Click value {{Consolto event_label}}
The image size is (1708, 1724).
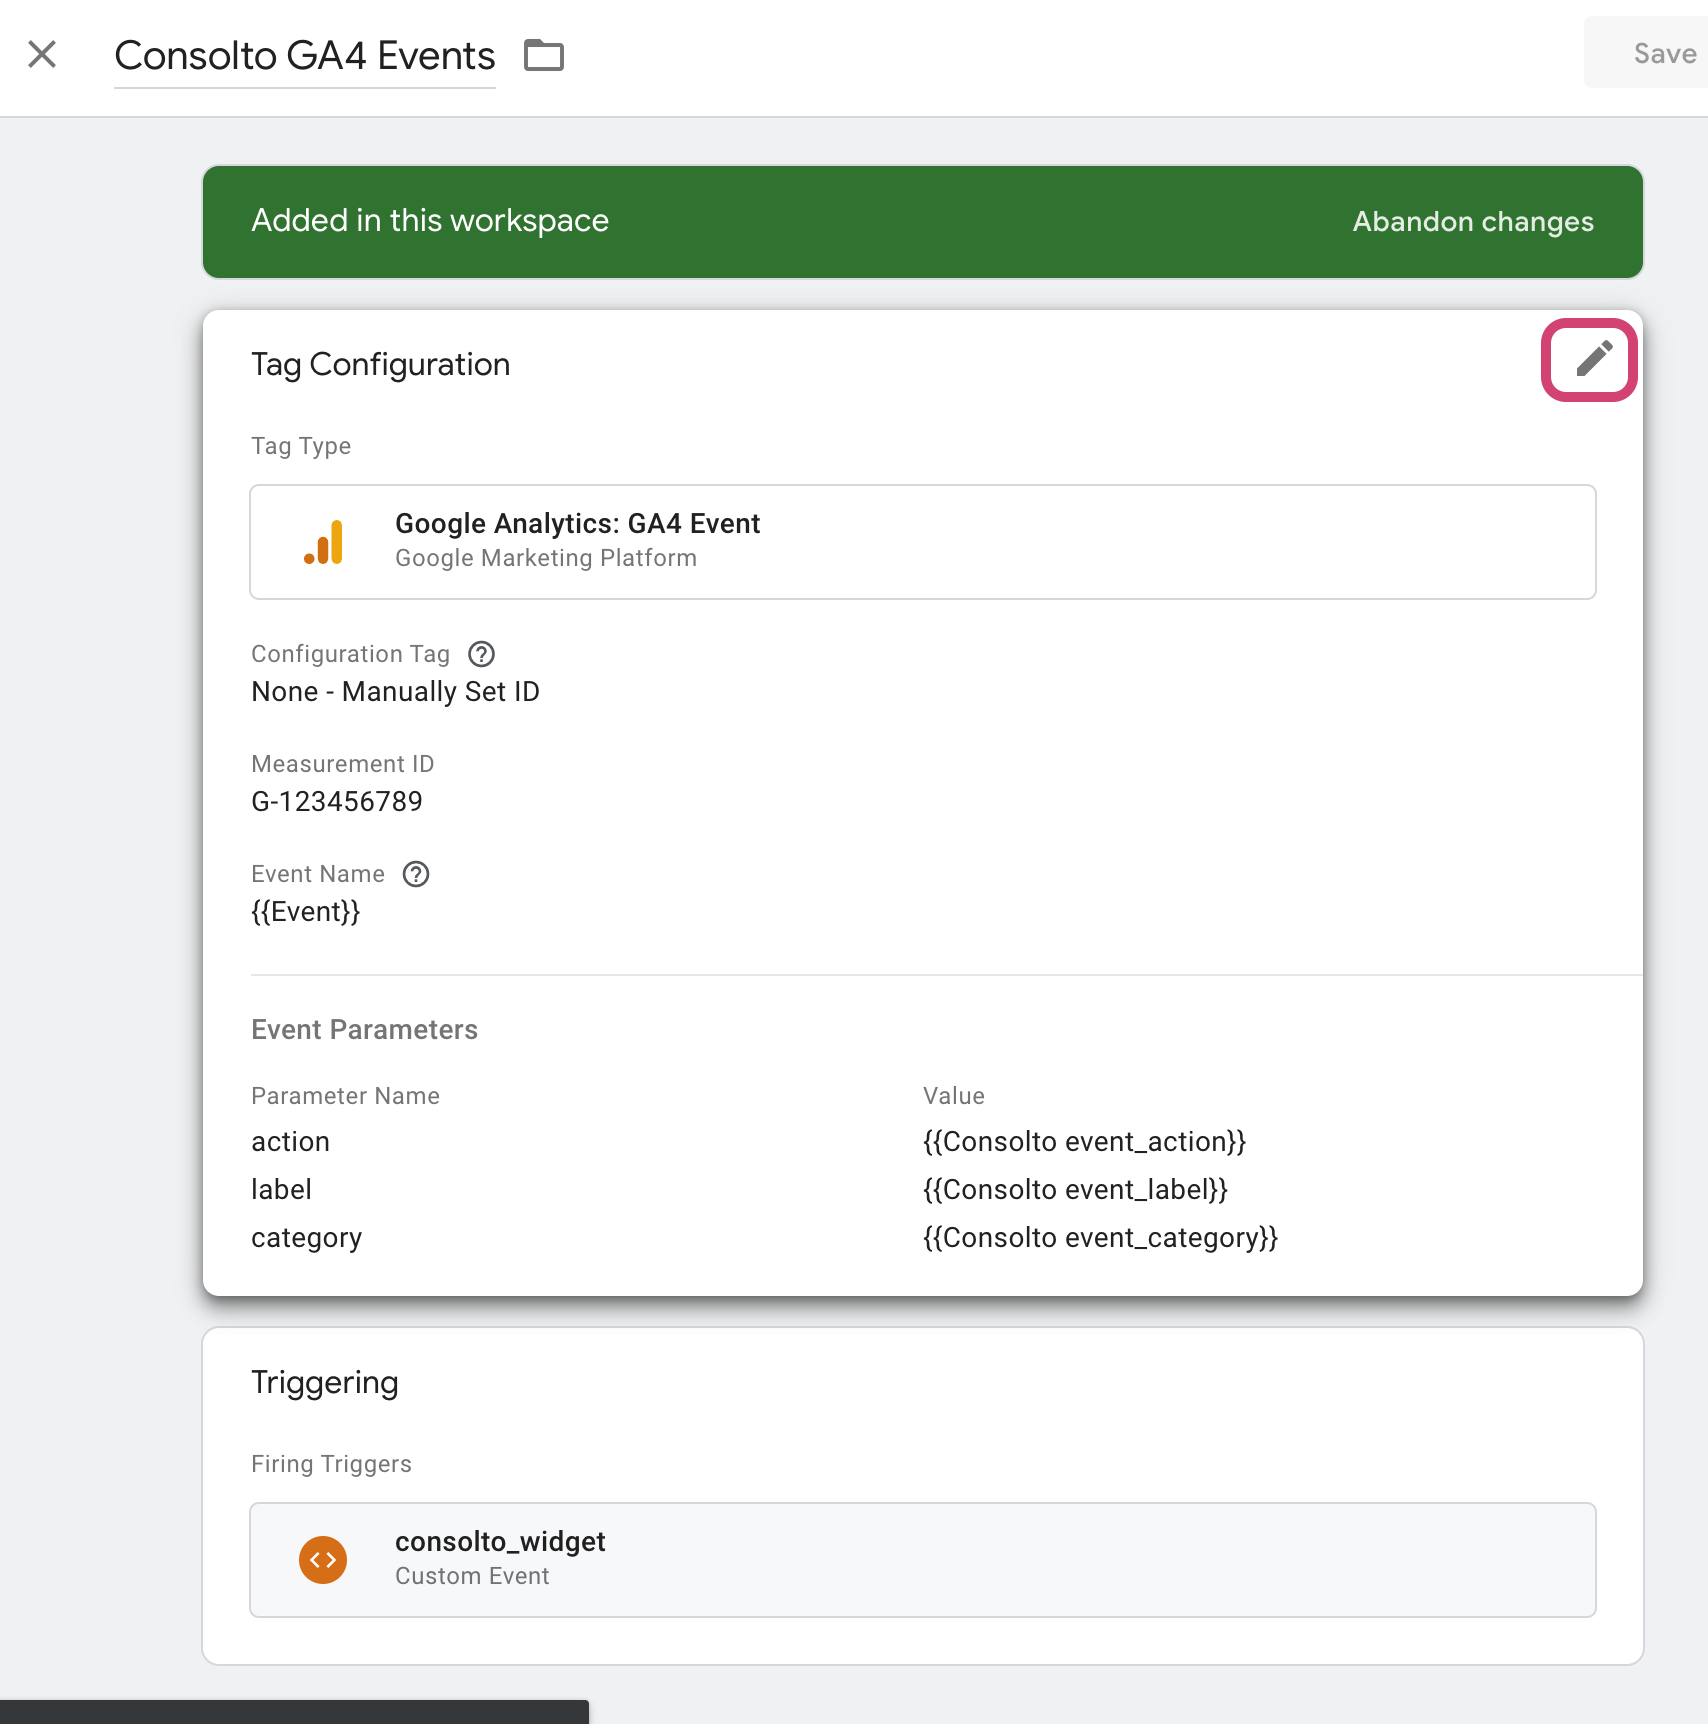[1076, 1190]
